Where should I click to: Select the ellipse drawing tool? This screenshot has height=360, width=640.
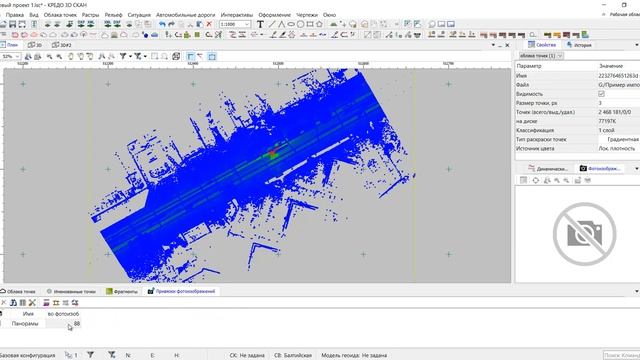click(x=291, y=24)
